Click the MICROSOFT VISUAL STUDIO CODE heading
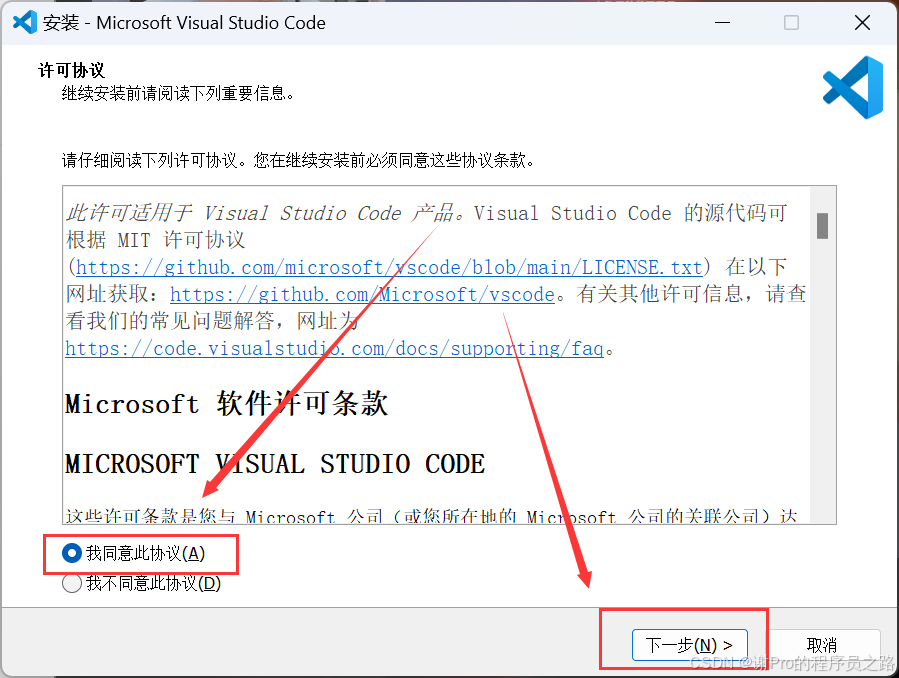Image resolution: width=899 pixels, height=678 pixels. pos(275,464)
